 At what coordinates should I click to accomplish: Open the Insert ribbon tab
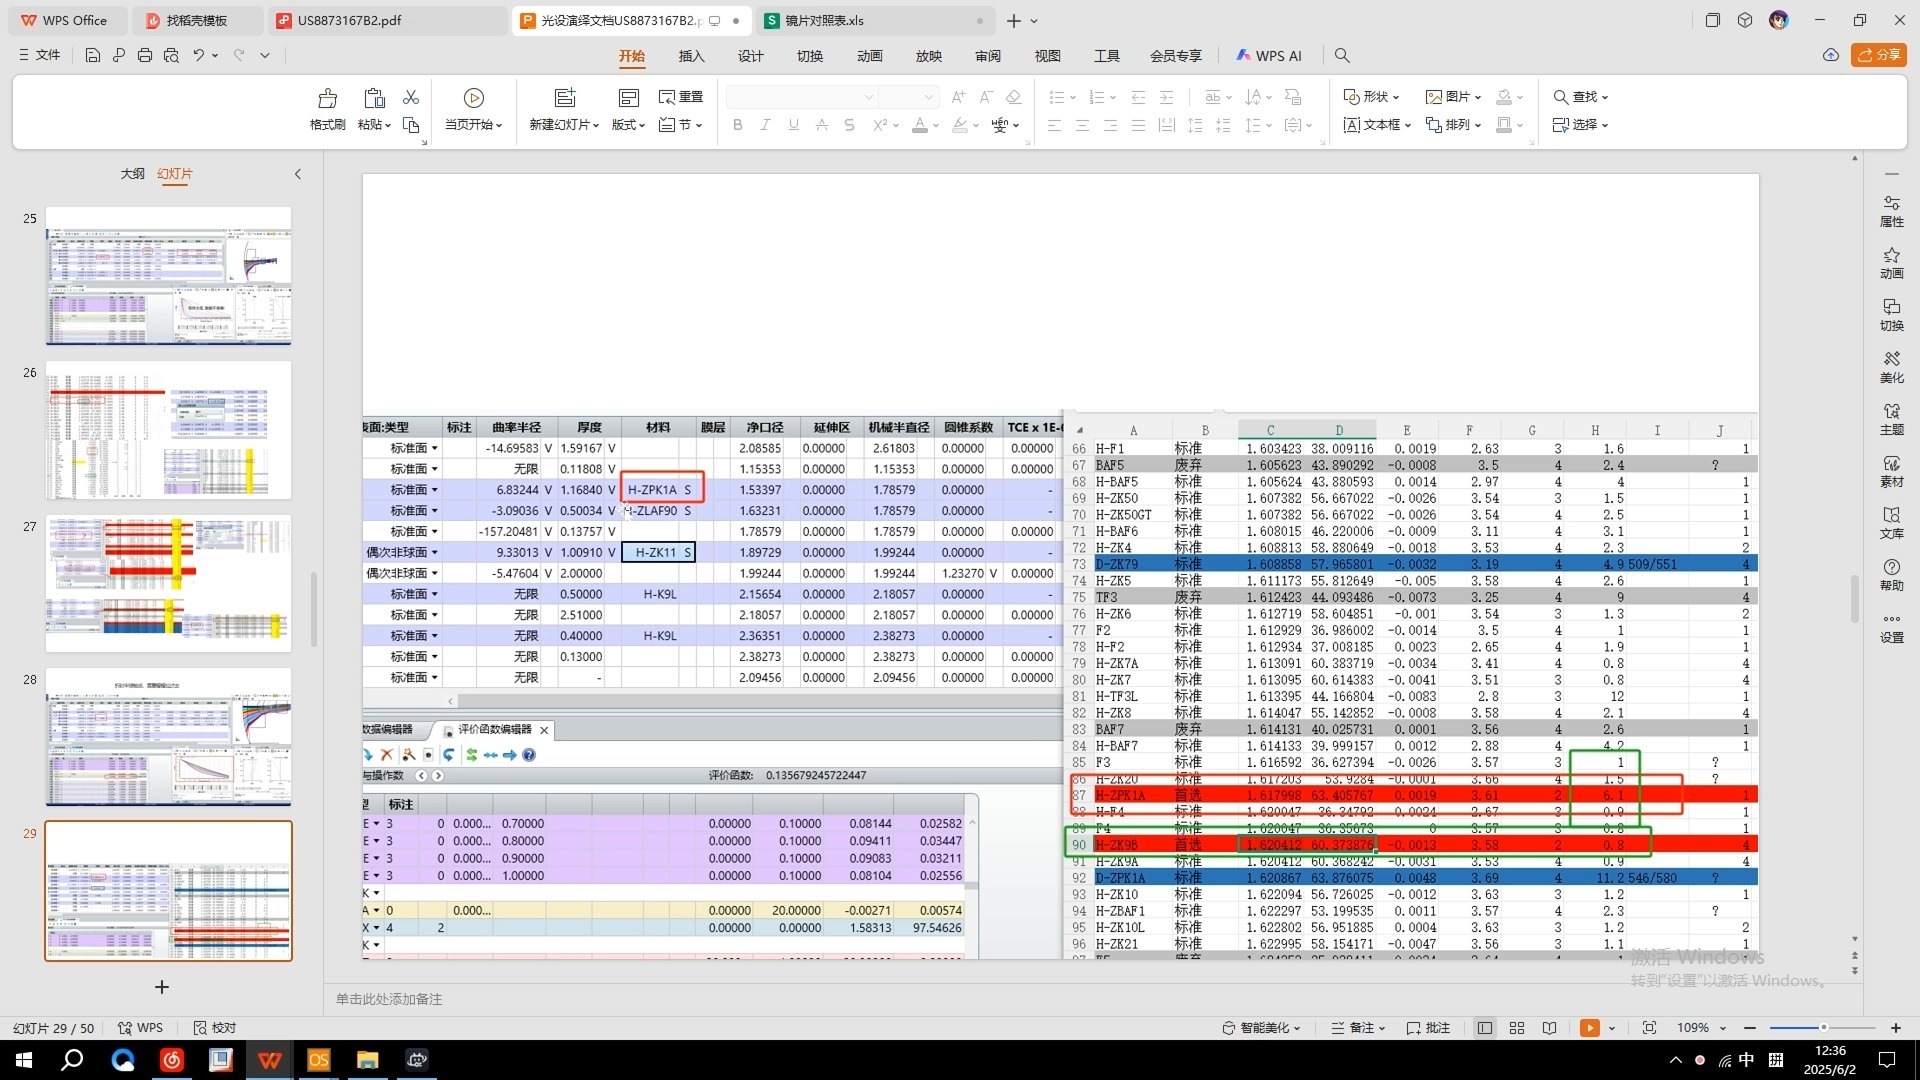(691, 56)
